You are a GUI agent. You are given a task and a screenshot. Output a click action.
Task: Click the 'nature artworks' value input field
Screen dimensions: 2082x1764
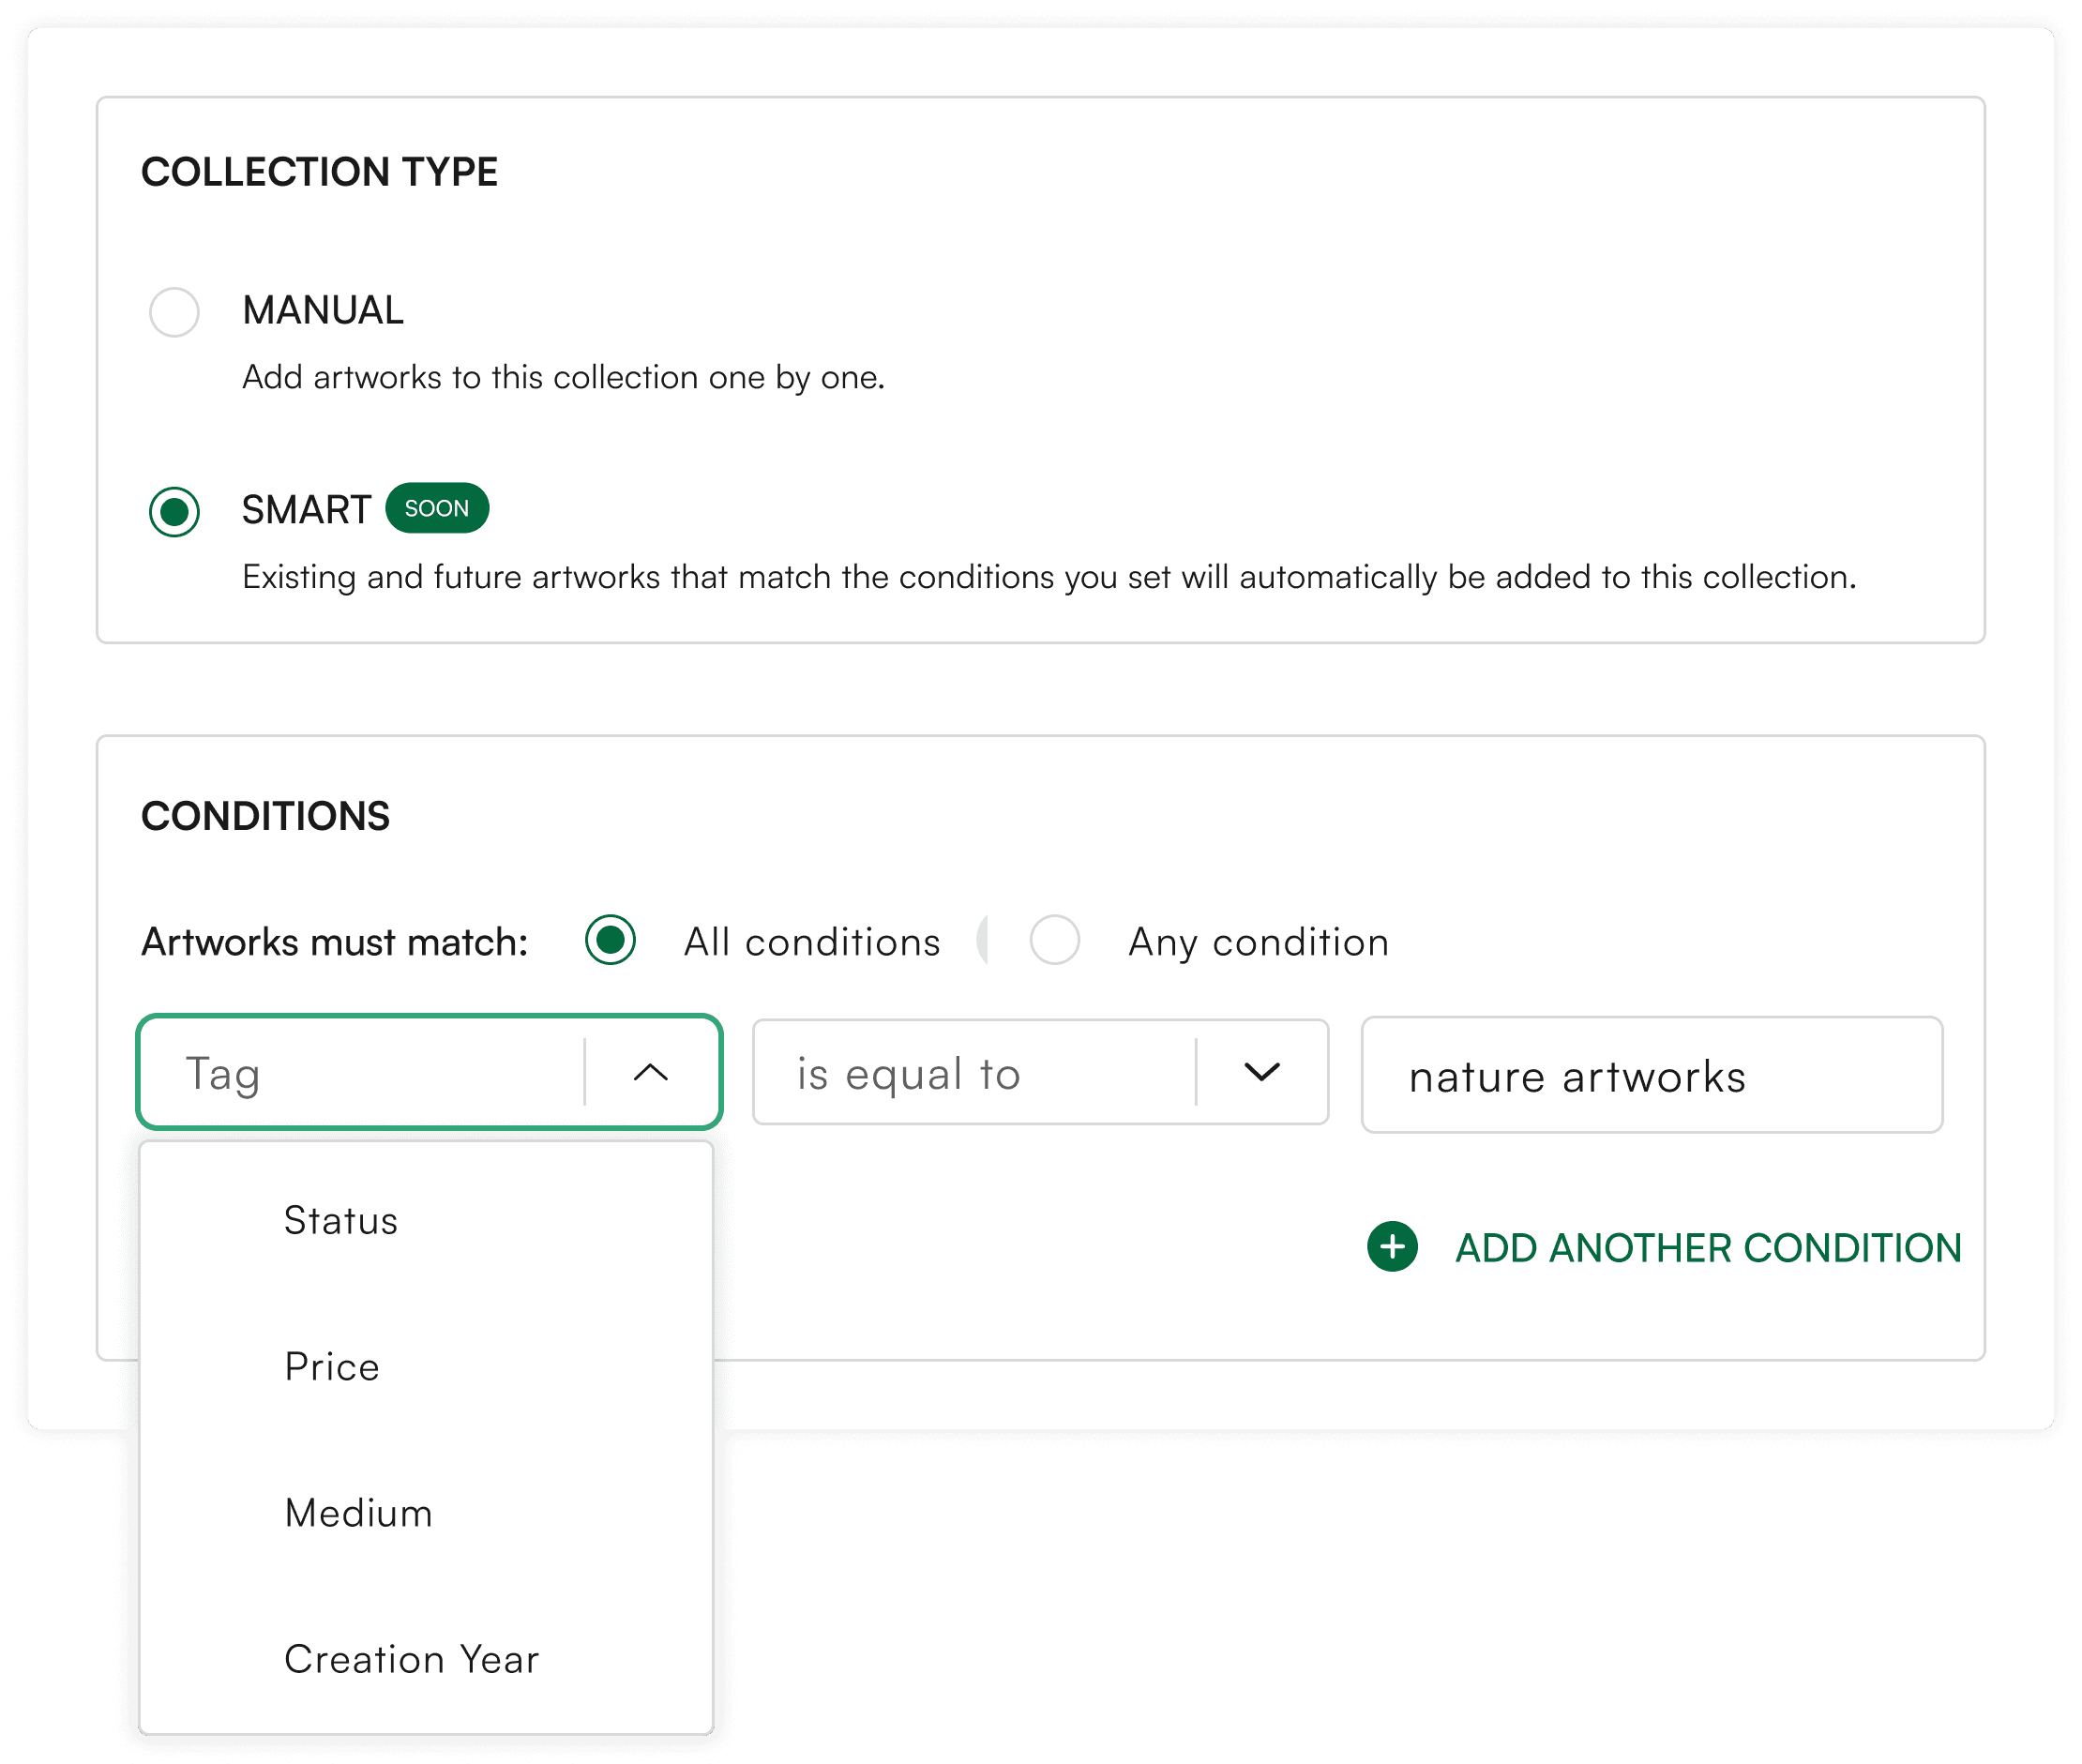[x=1652, y=1075]
